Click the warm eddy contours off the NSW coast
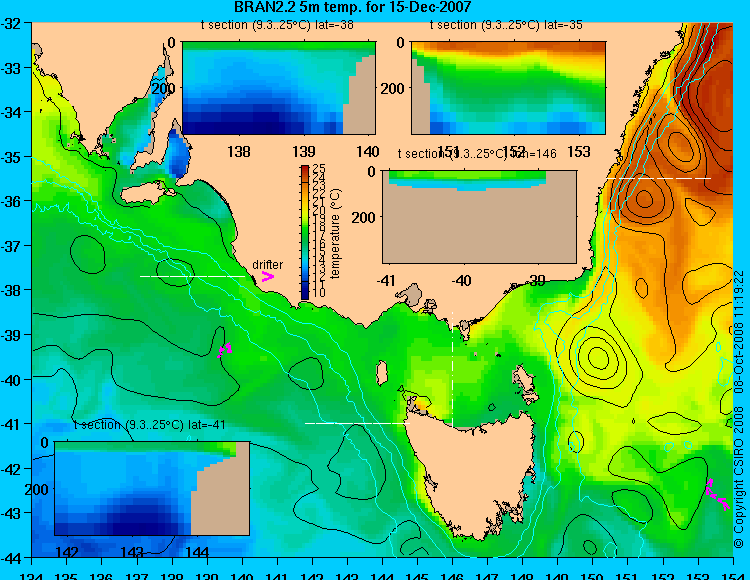 point(644,199)
